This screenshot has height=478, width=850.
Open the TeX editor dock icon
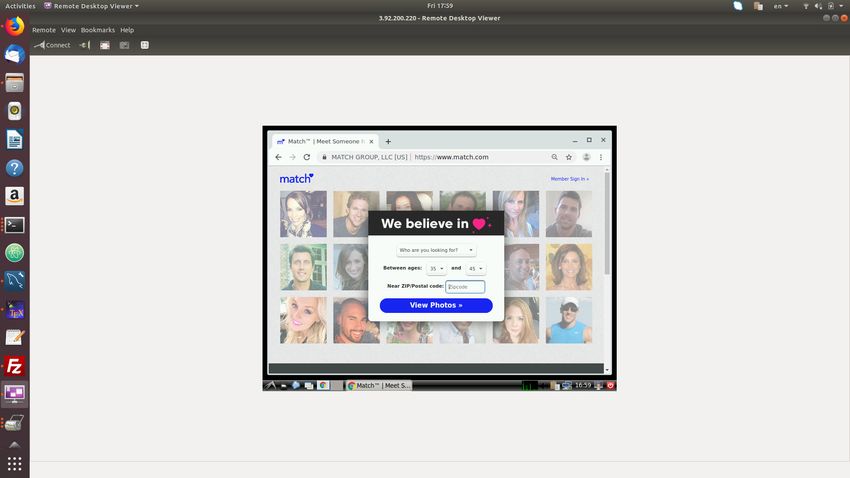click(x=15, y=310)
